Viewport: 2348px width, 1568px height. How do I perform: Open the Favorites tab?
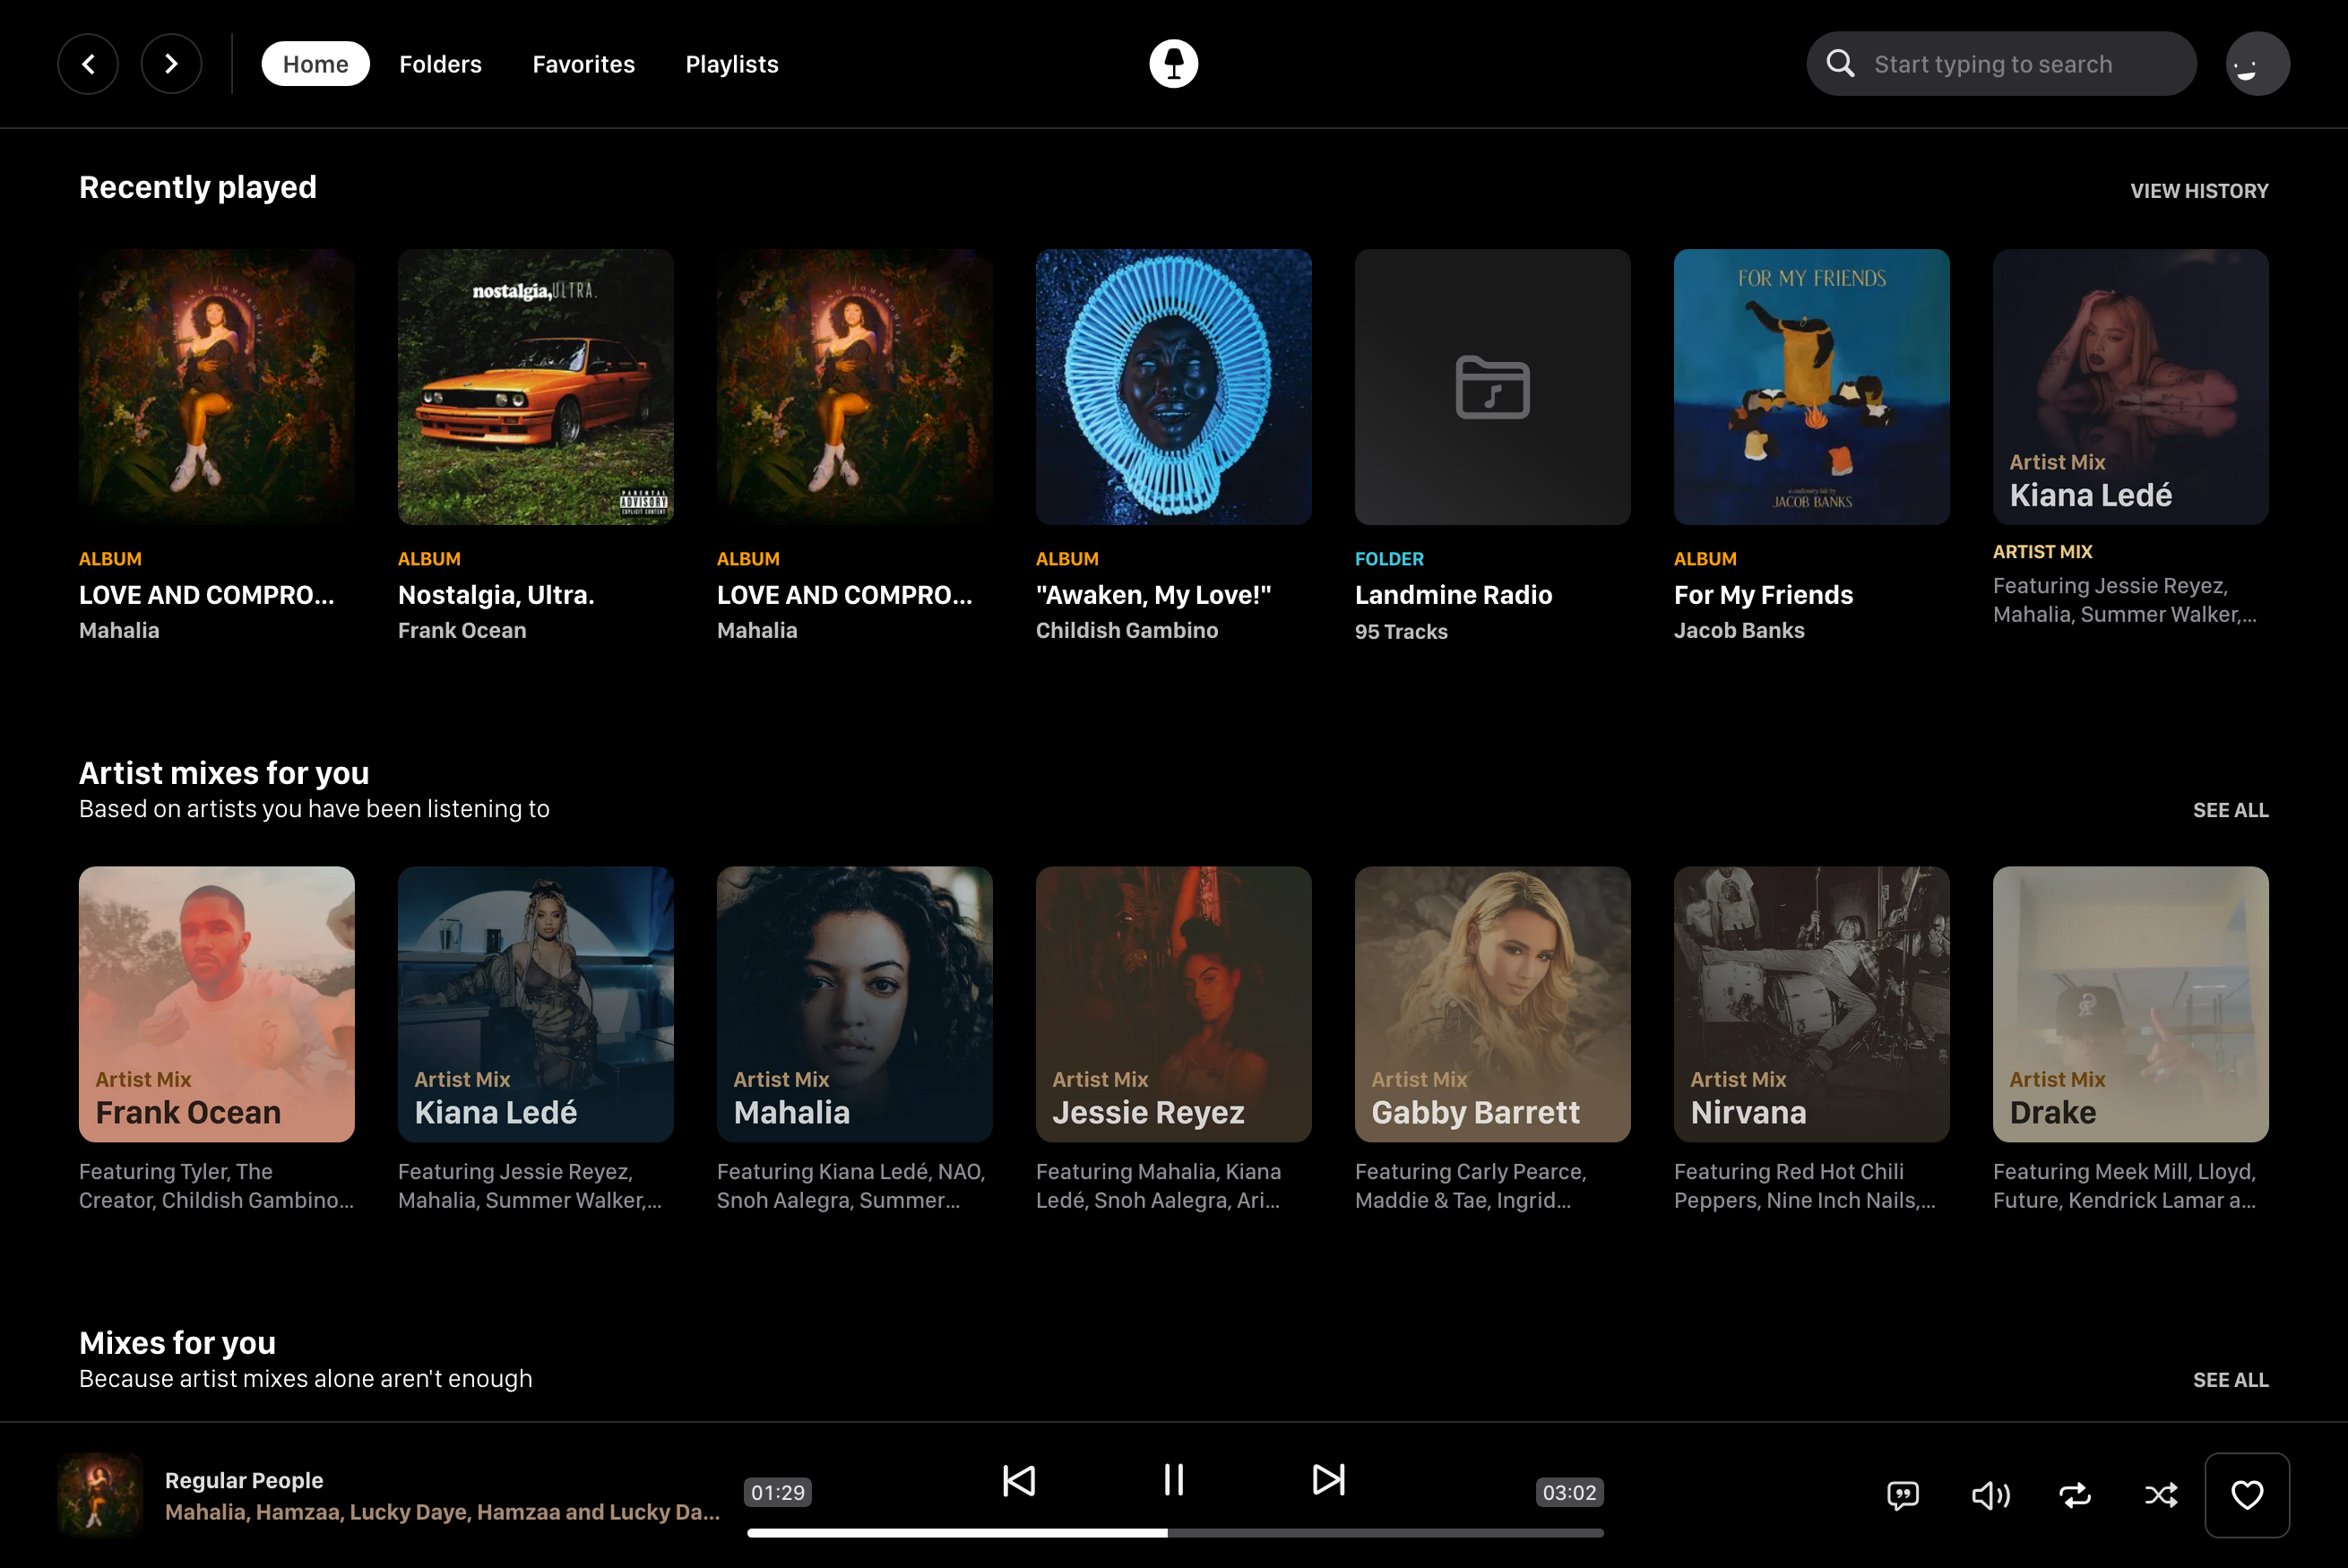coord(583,64)
